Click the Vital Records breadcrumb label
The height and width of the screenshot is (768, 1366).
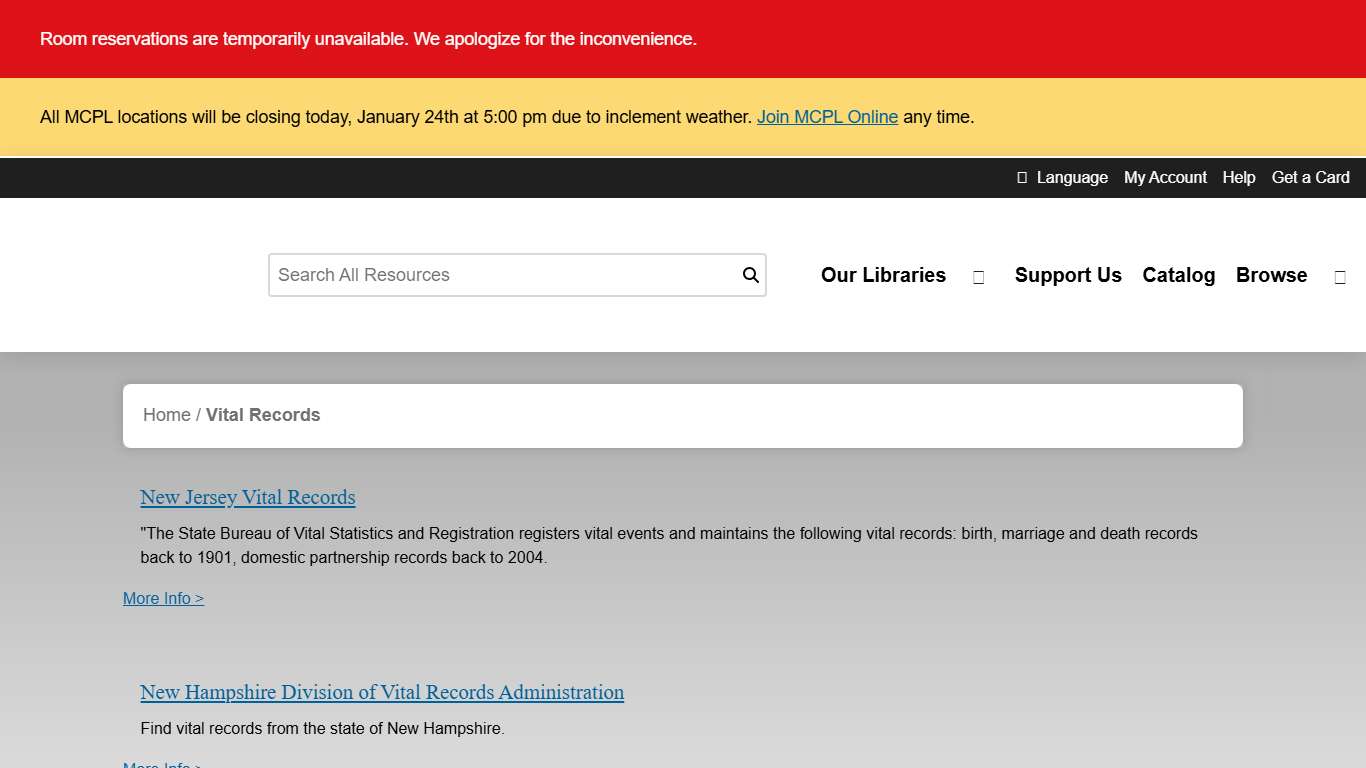[x=263, y=414]
